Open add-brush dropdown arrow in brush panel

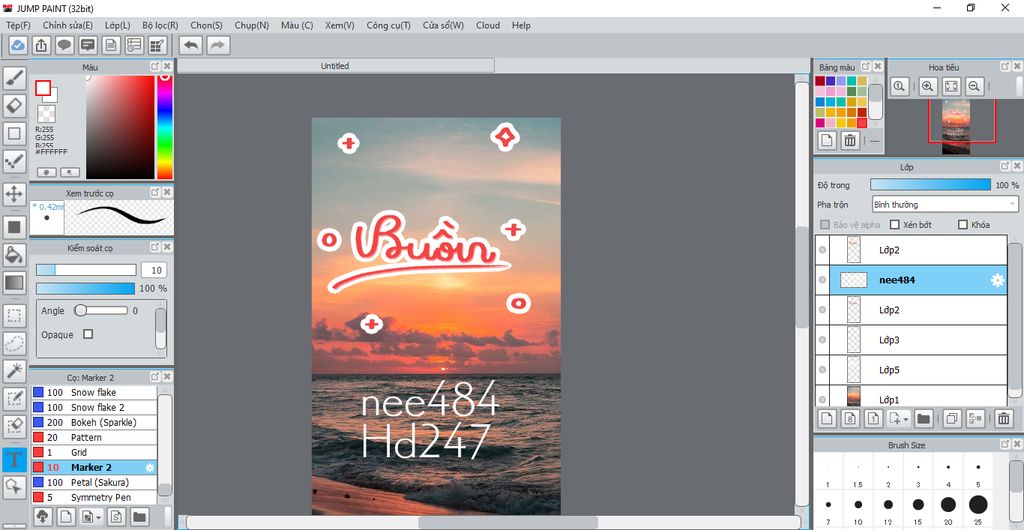coord(98,518)
